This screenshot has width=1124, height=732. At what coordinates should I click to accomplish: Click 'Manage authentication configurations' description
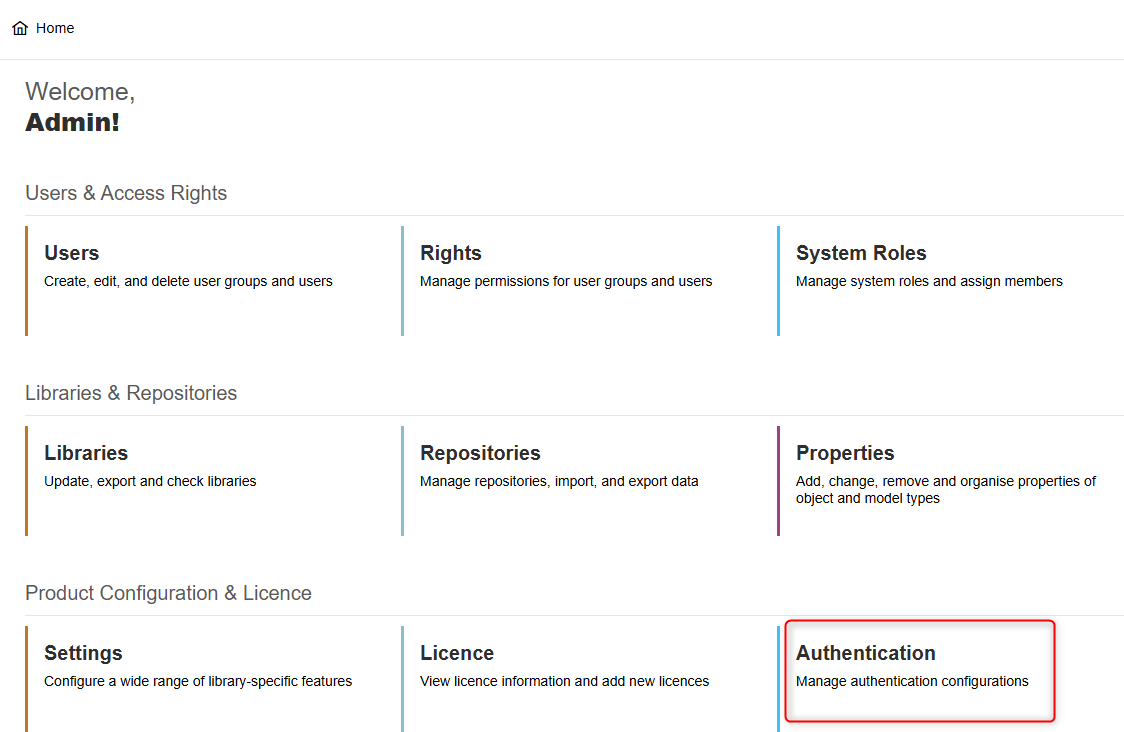912,681
